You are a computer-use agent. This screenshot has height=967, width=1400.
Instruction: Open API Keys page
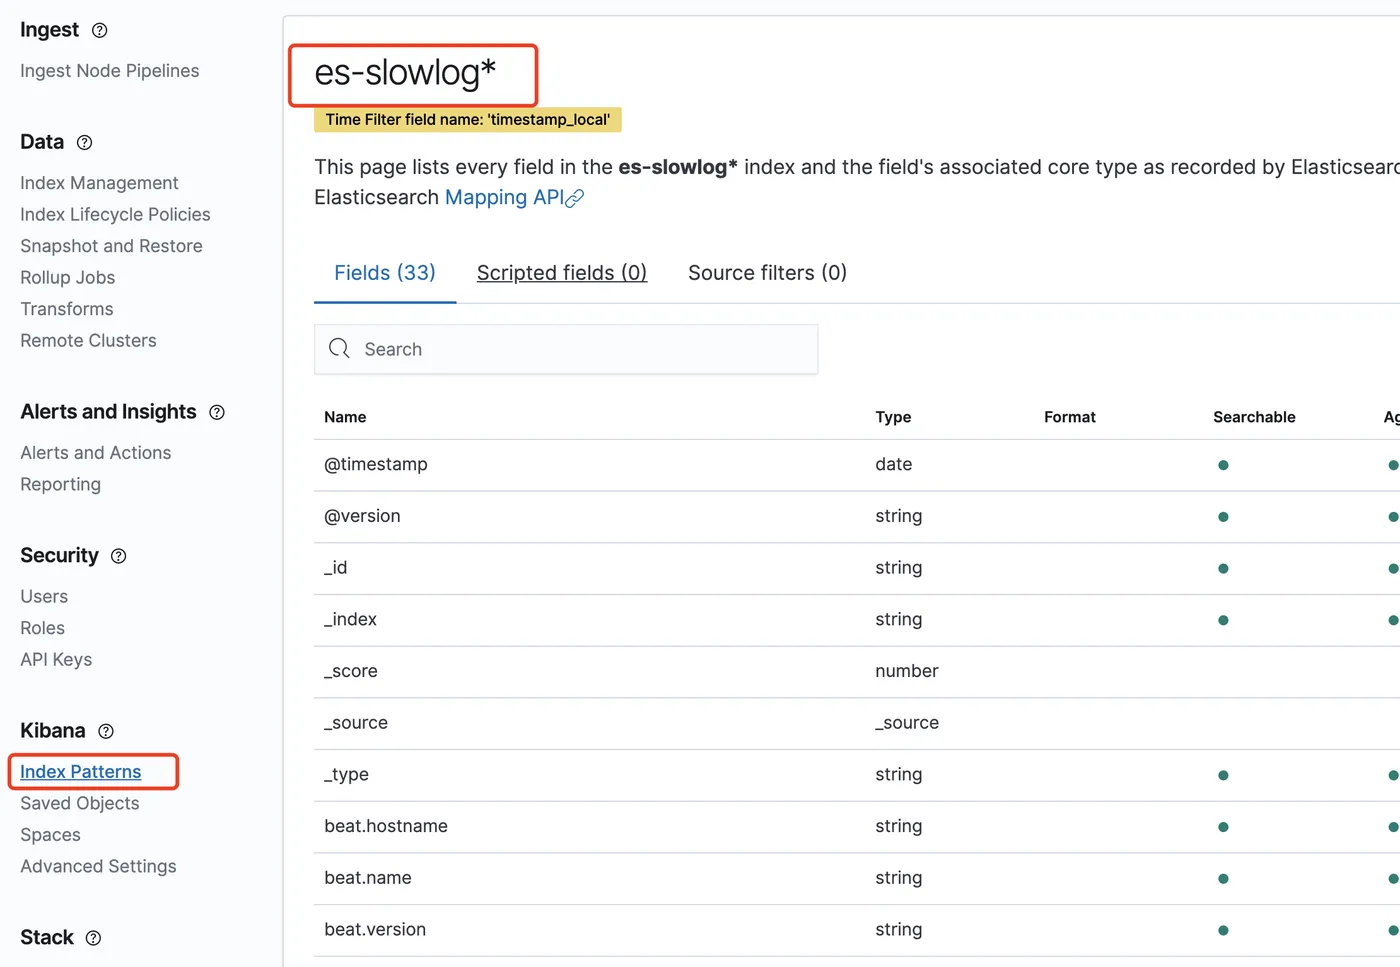[x=56, y=659]
